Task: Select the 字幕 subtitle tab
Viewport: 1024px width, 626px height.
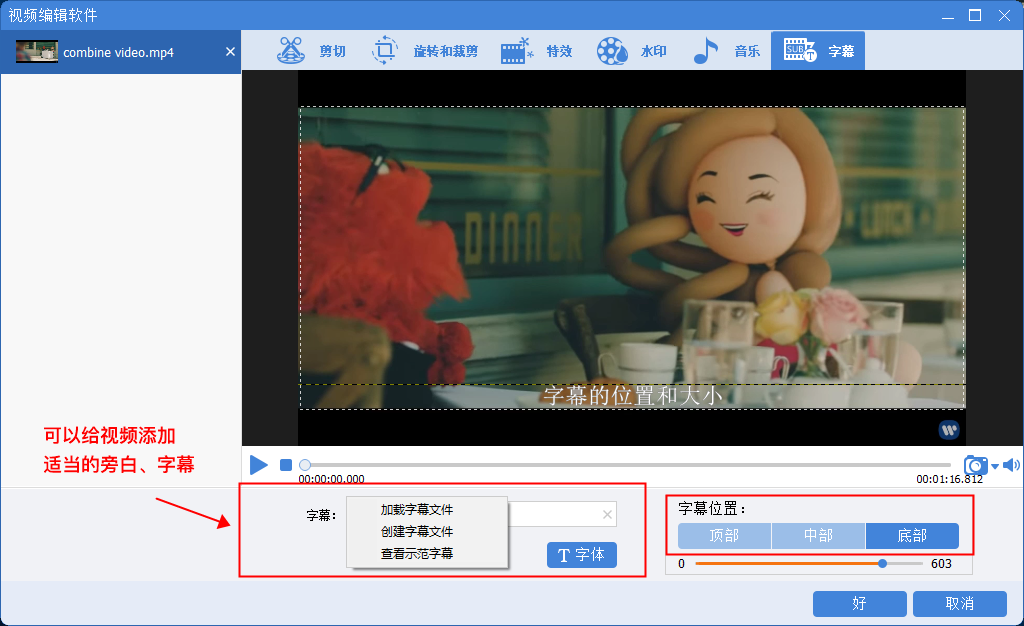Action: pyautogui.click(x=818, y=51)
